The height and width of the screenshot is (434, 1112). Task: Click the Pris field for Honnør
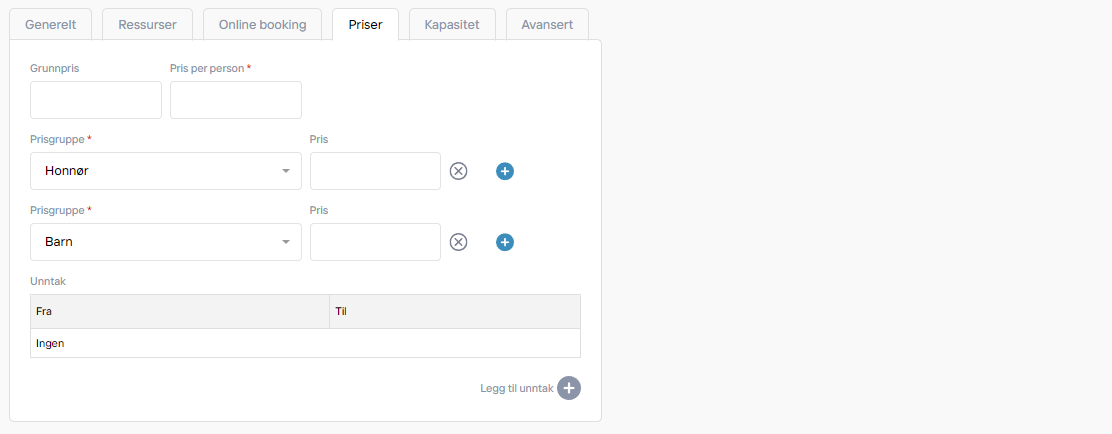(375, 171)
